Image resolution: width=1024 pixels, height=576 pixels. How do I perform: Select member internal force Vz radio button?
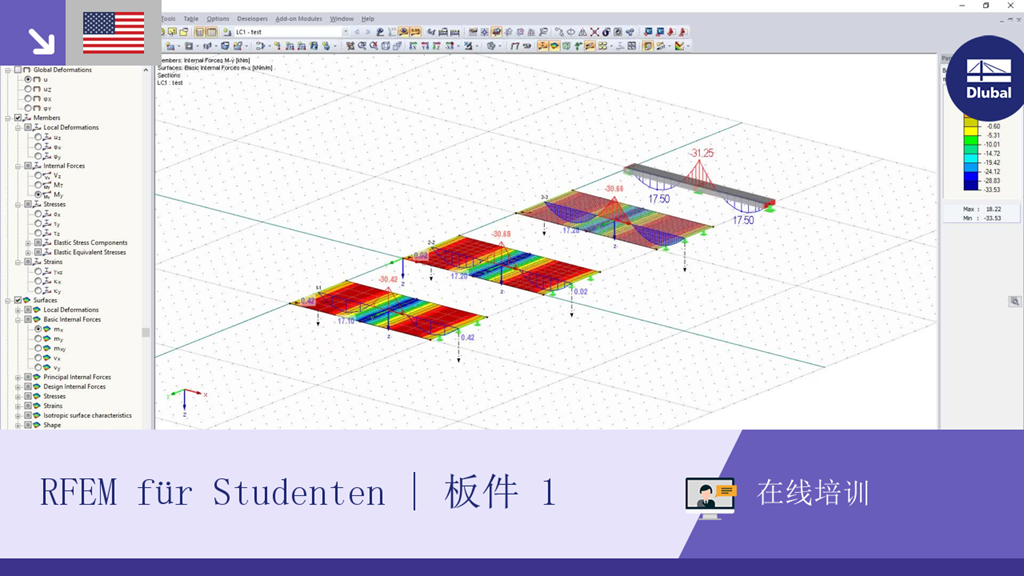pyautogui.click(x=38, y=175)
